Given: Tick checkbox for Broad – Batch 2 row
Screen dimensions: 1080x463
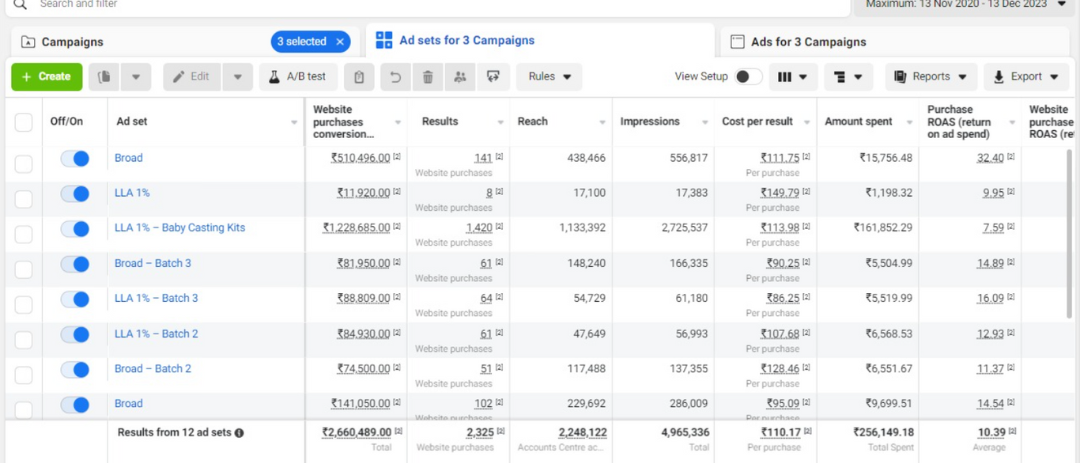Looking at the screenshot, I should (23, 375).
